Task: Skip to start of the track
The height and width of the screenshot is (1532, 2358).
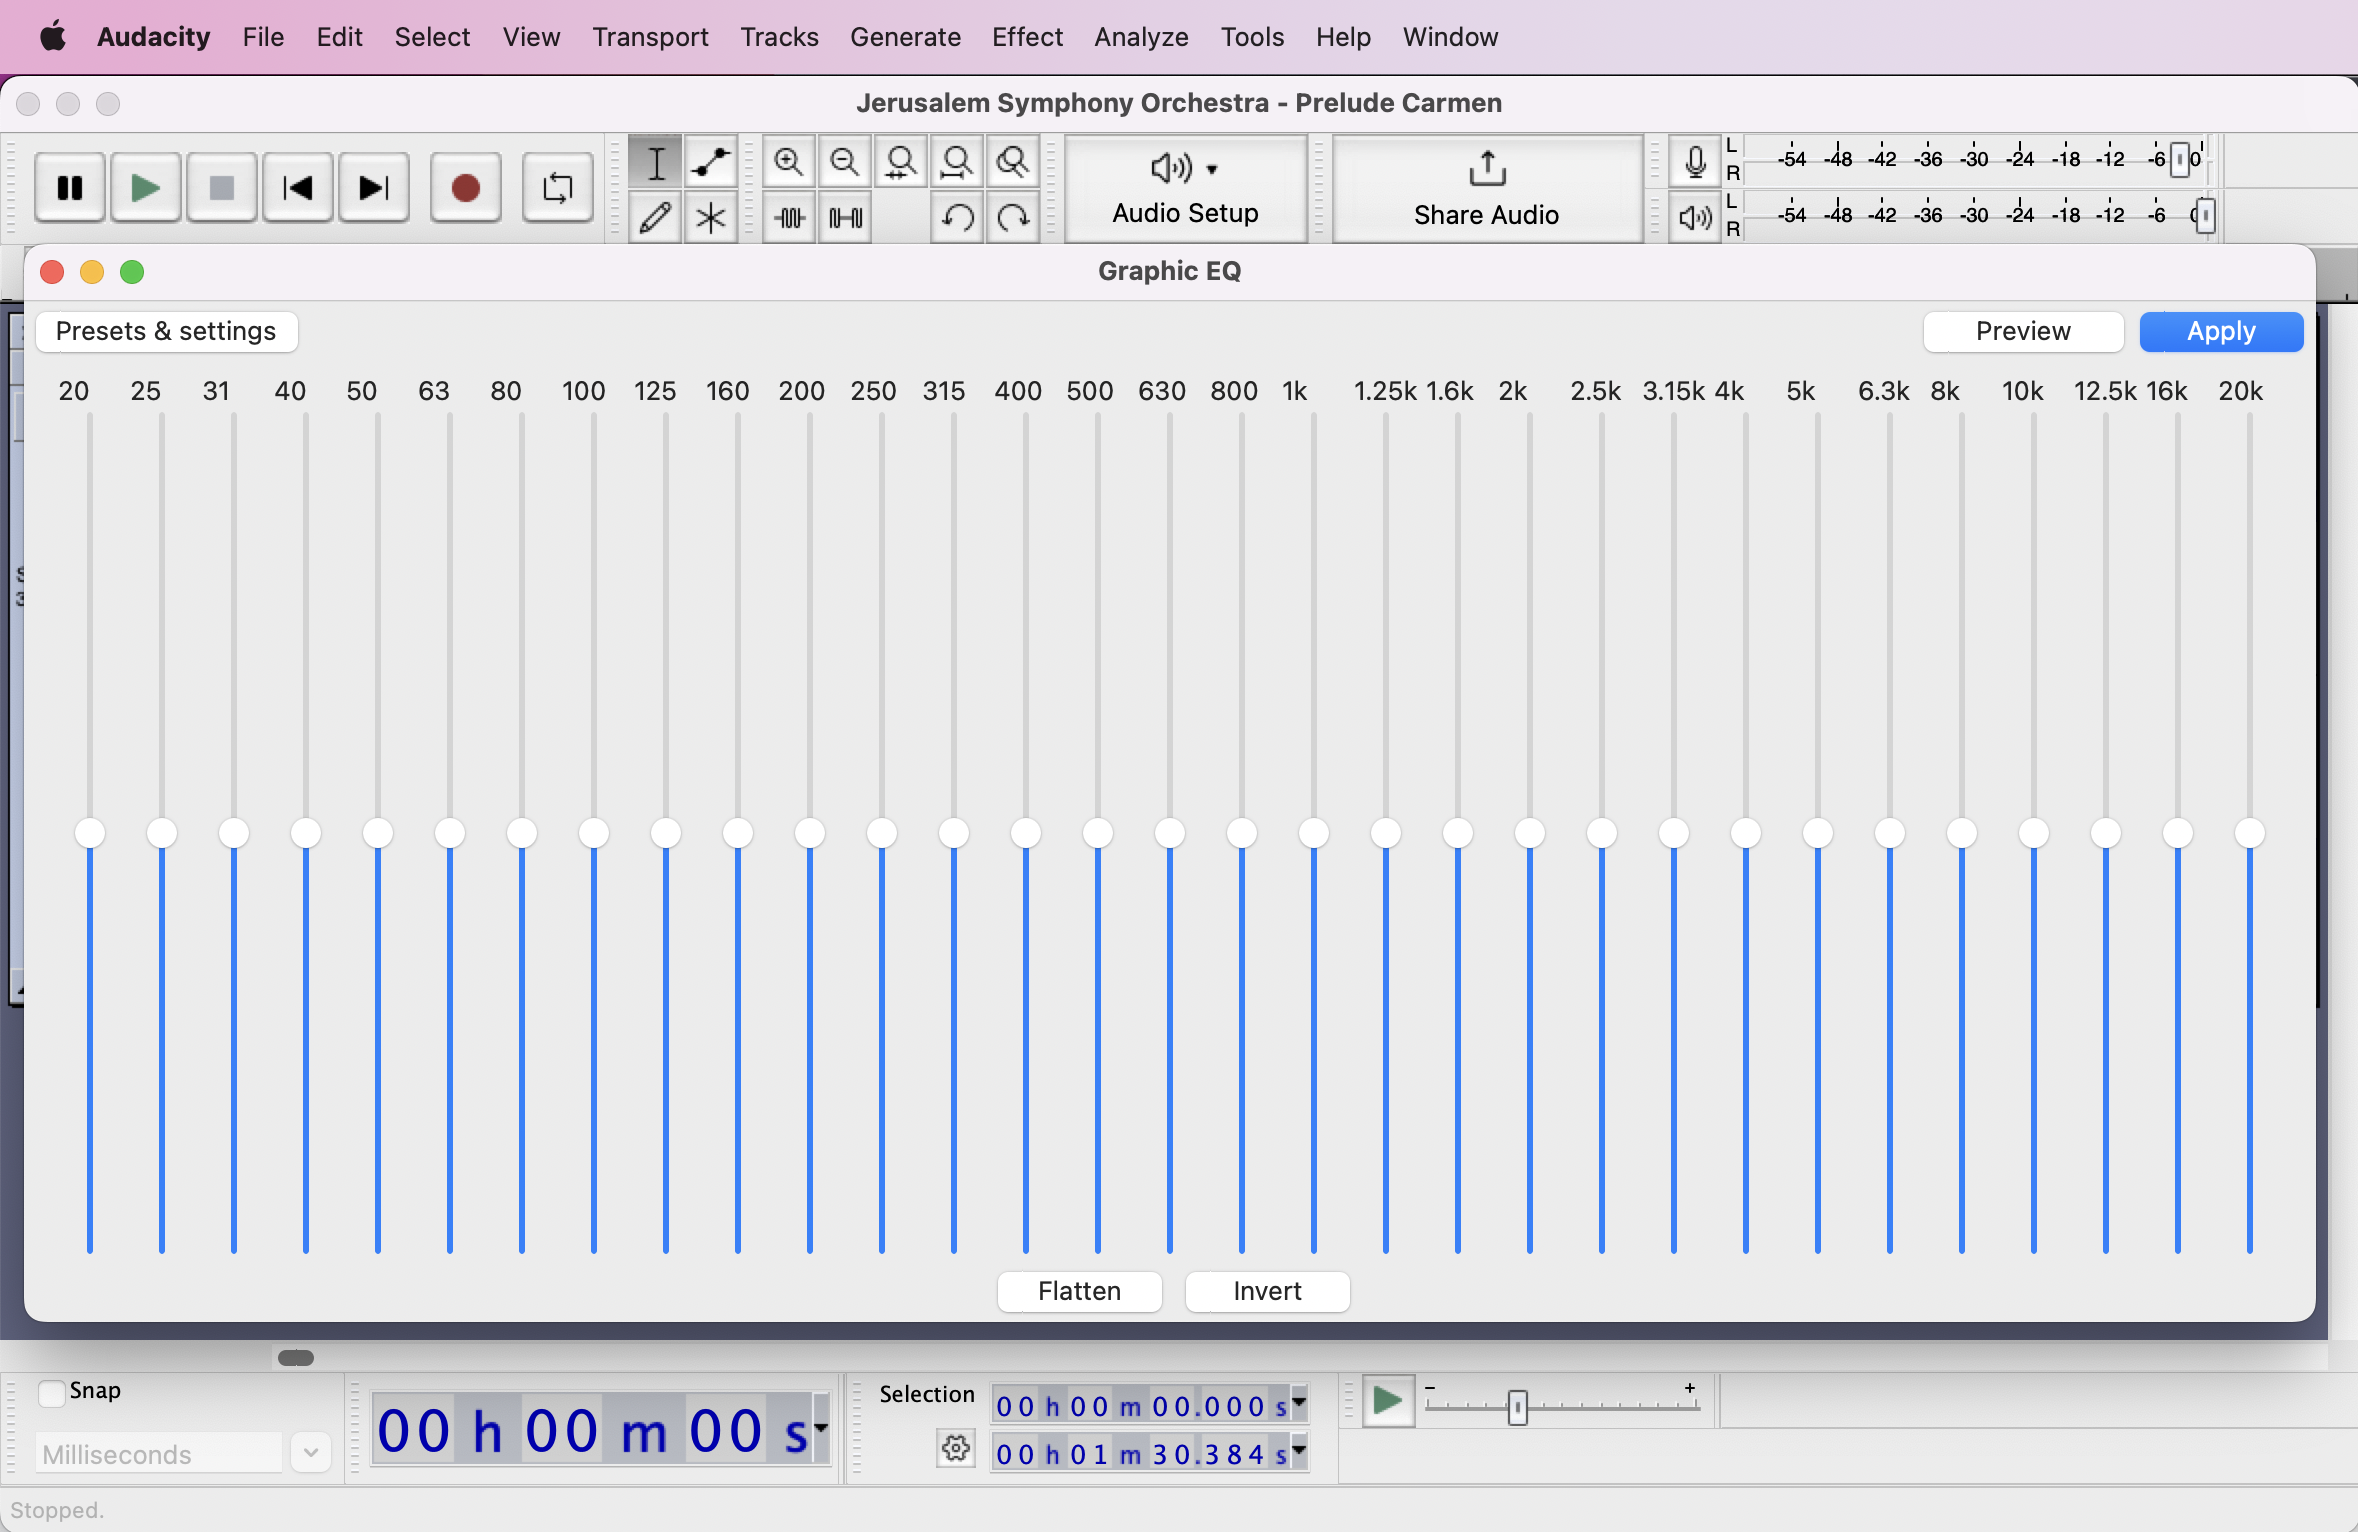Action: [x=298, y=188]
